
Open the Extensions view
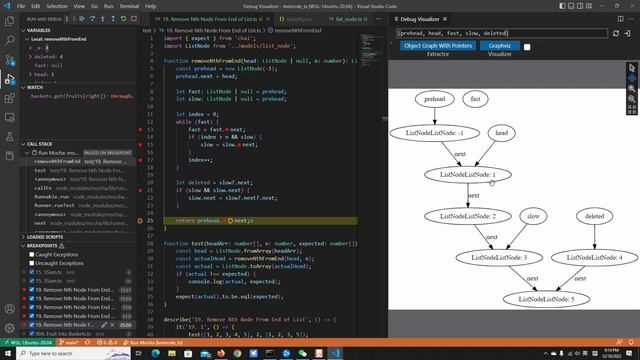pyautogui.click(x=9, y=98)
